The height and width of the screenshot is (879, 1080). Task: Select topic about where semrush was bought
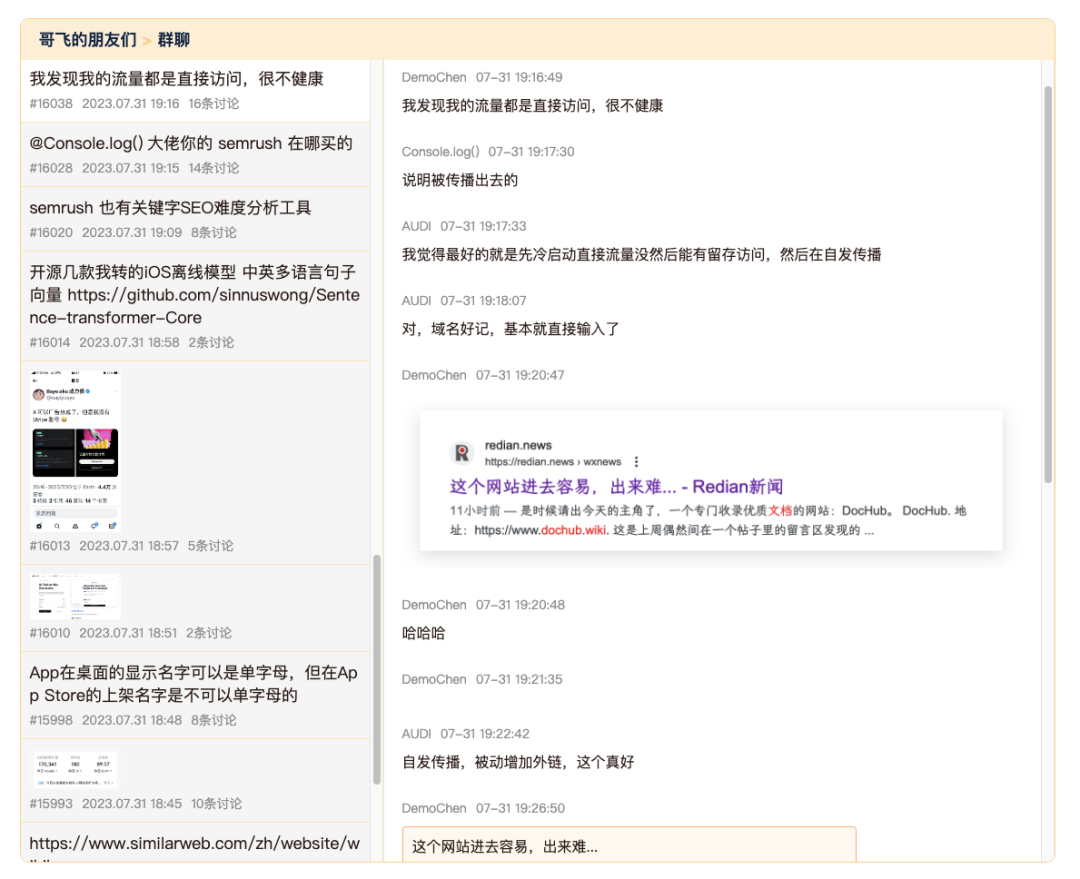[191, 143]
